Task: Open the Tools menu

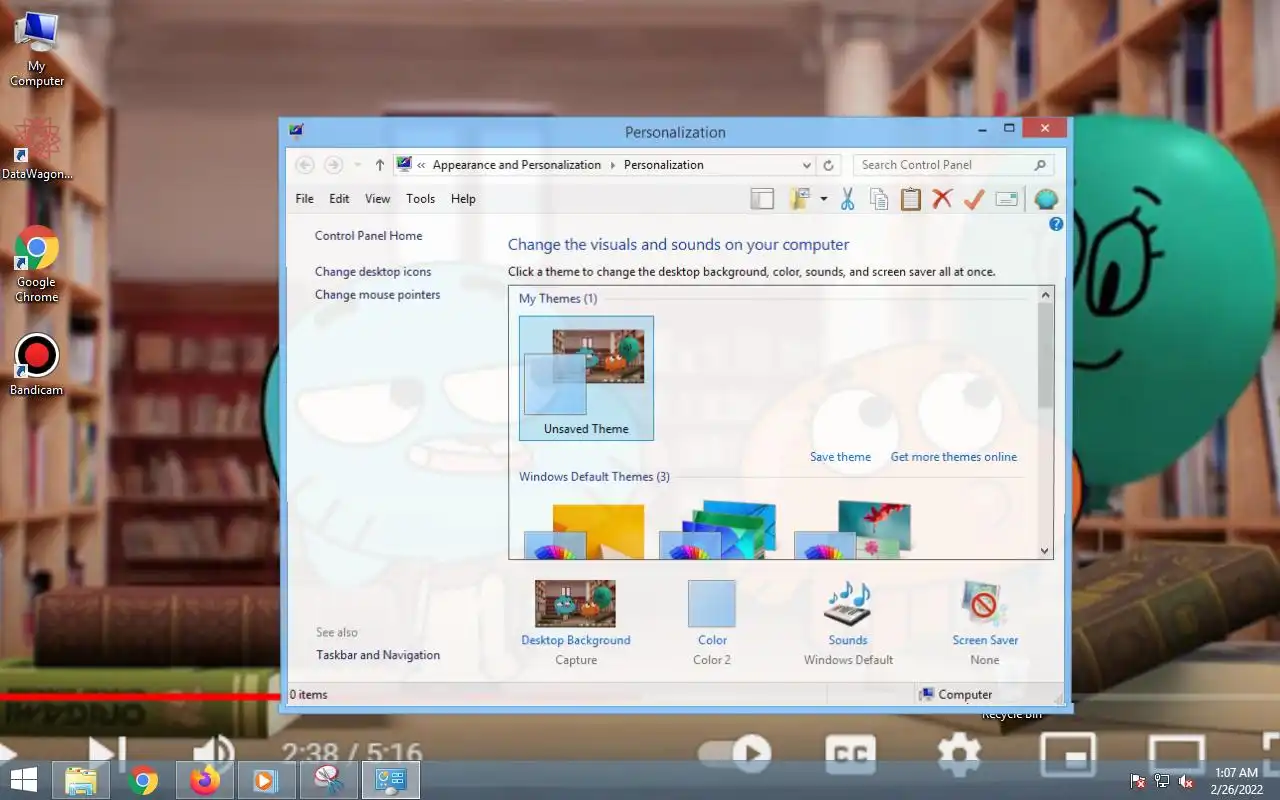Action: (420, 199)
